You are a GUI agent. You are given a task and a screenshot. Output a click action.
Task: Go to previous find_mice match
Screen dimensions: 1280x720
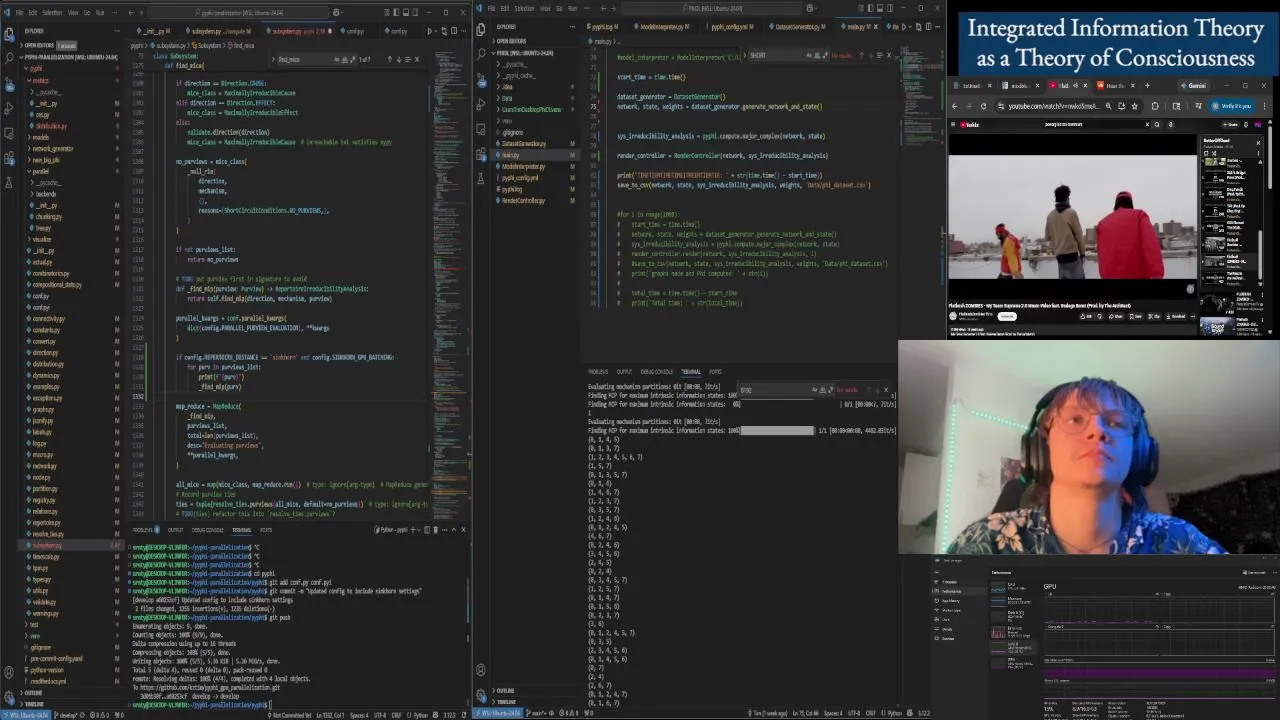click(x=390, y=60)
